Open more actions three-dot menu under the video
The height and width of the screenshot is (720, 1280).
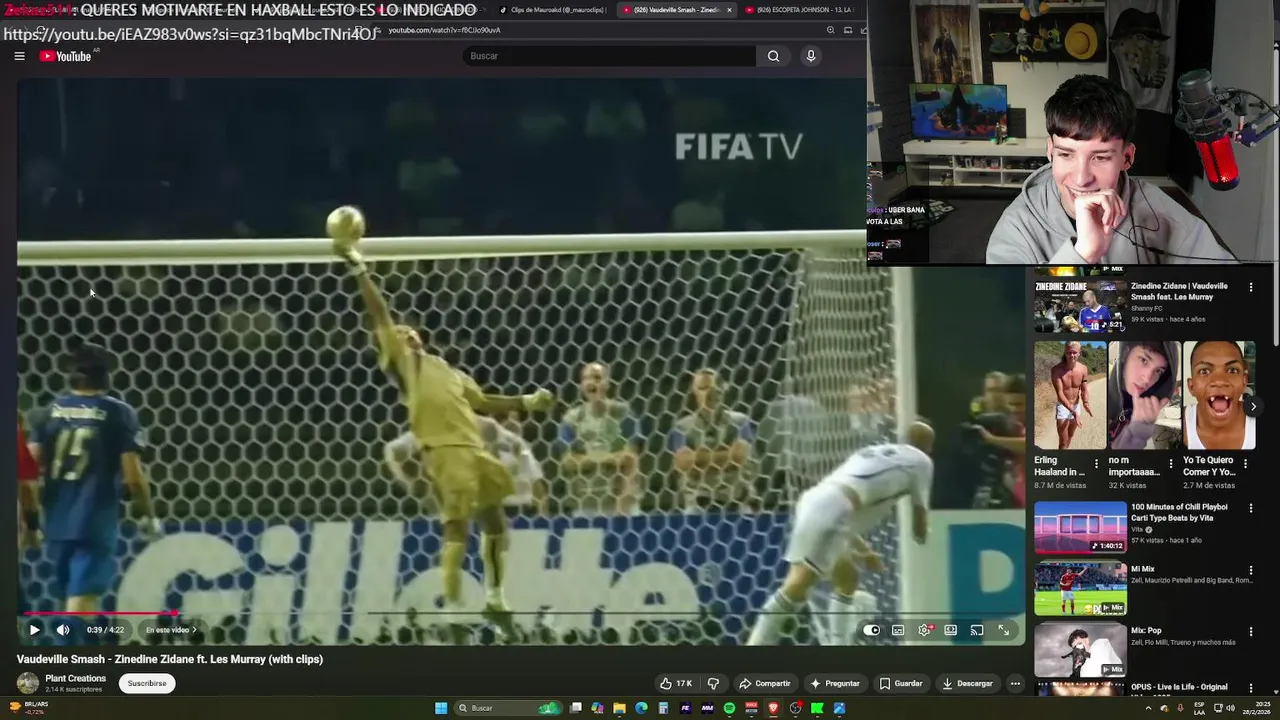pyautogui.click(x=1015, y=684)
